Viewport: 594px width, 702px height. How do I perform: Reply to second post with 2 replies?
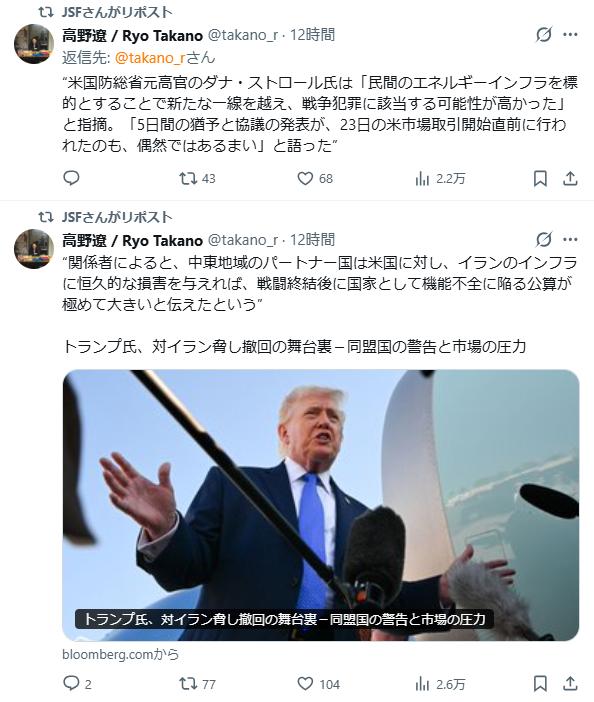77,684
